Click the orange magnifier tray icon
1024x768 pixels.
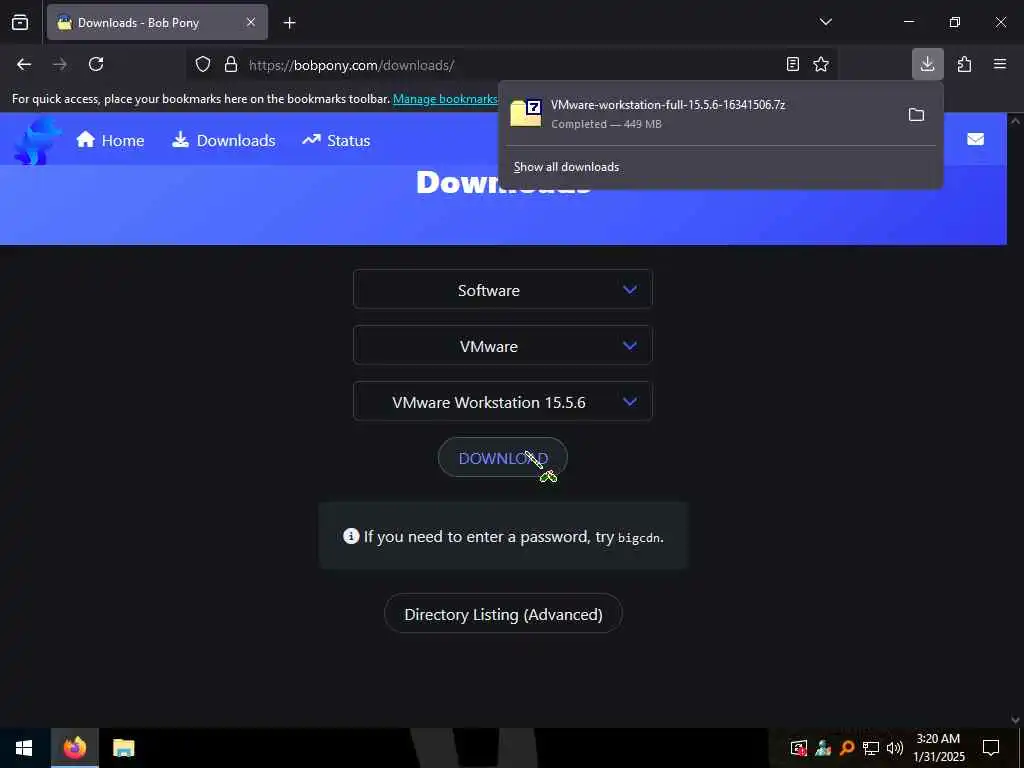847,748
